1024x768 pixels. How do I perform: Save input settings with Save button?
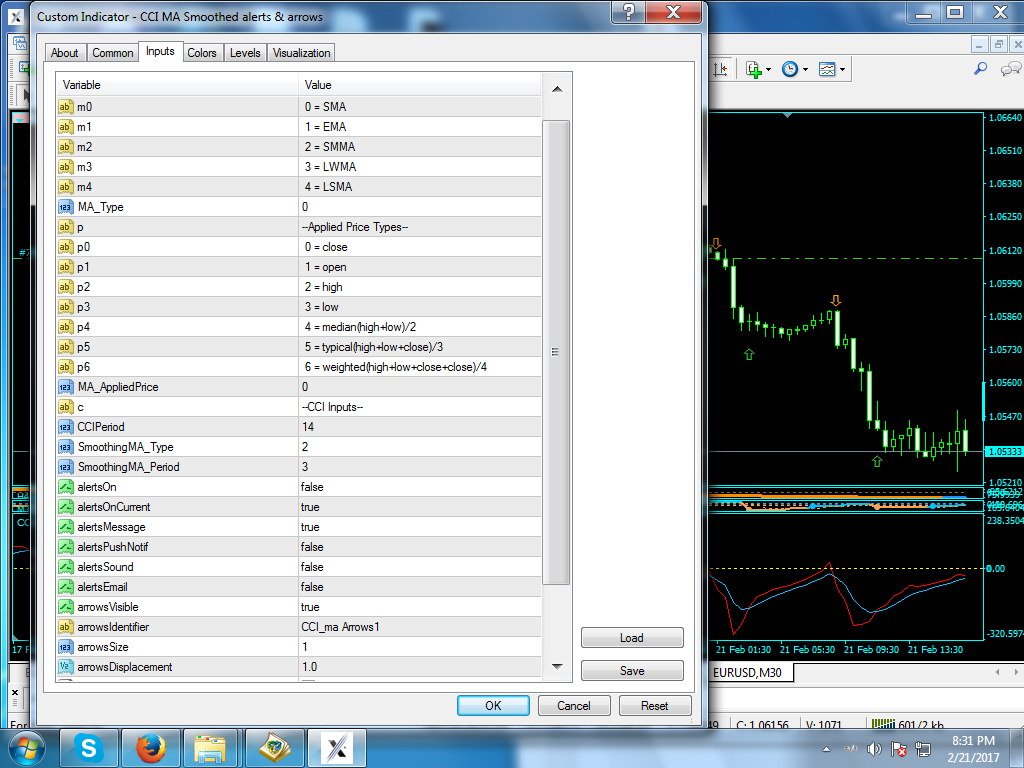pos(632,671)
